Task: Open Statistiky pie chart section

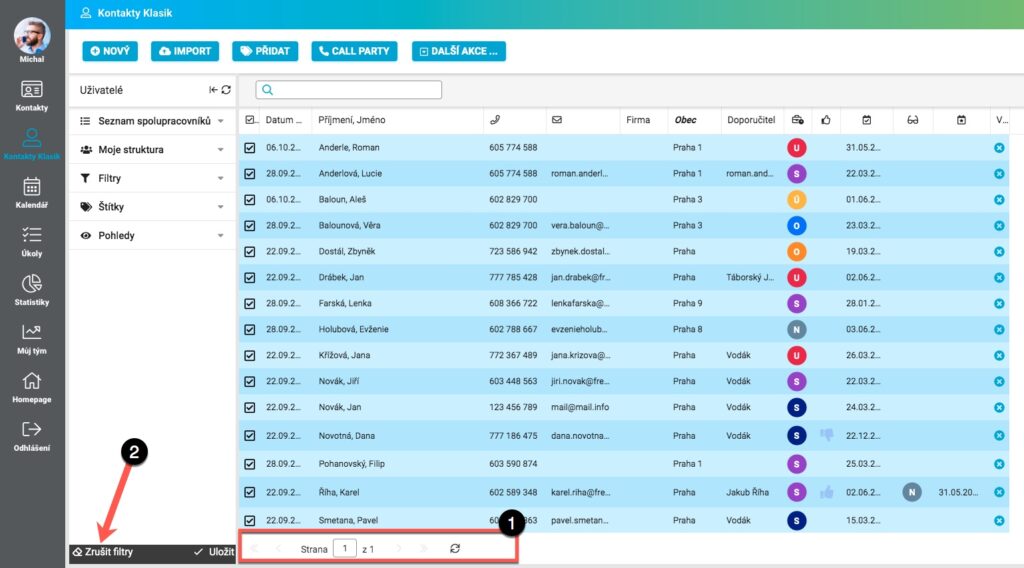Action: point(31,290)
